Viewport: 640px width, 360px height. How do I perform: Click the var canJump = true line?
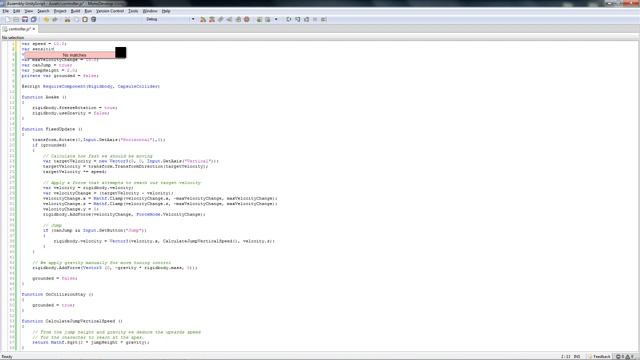point(47,65)
